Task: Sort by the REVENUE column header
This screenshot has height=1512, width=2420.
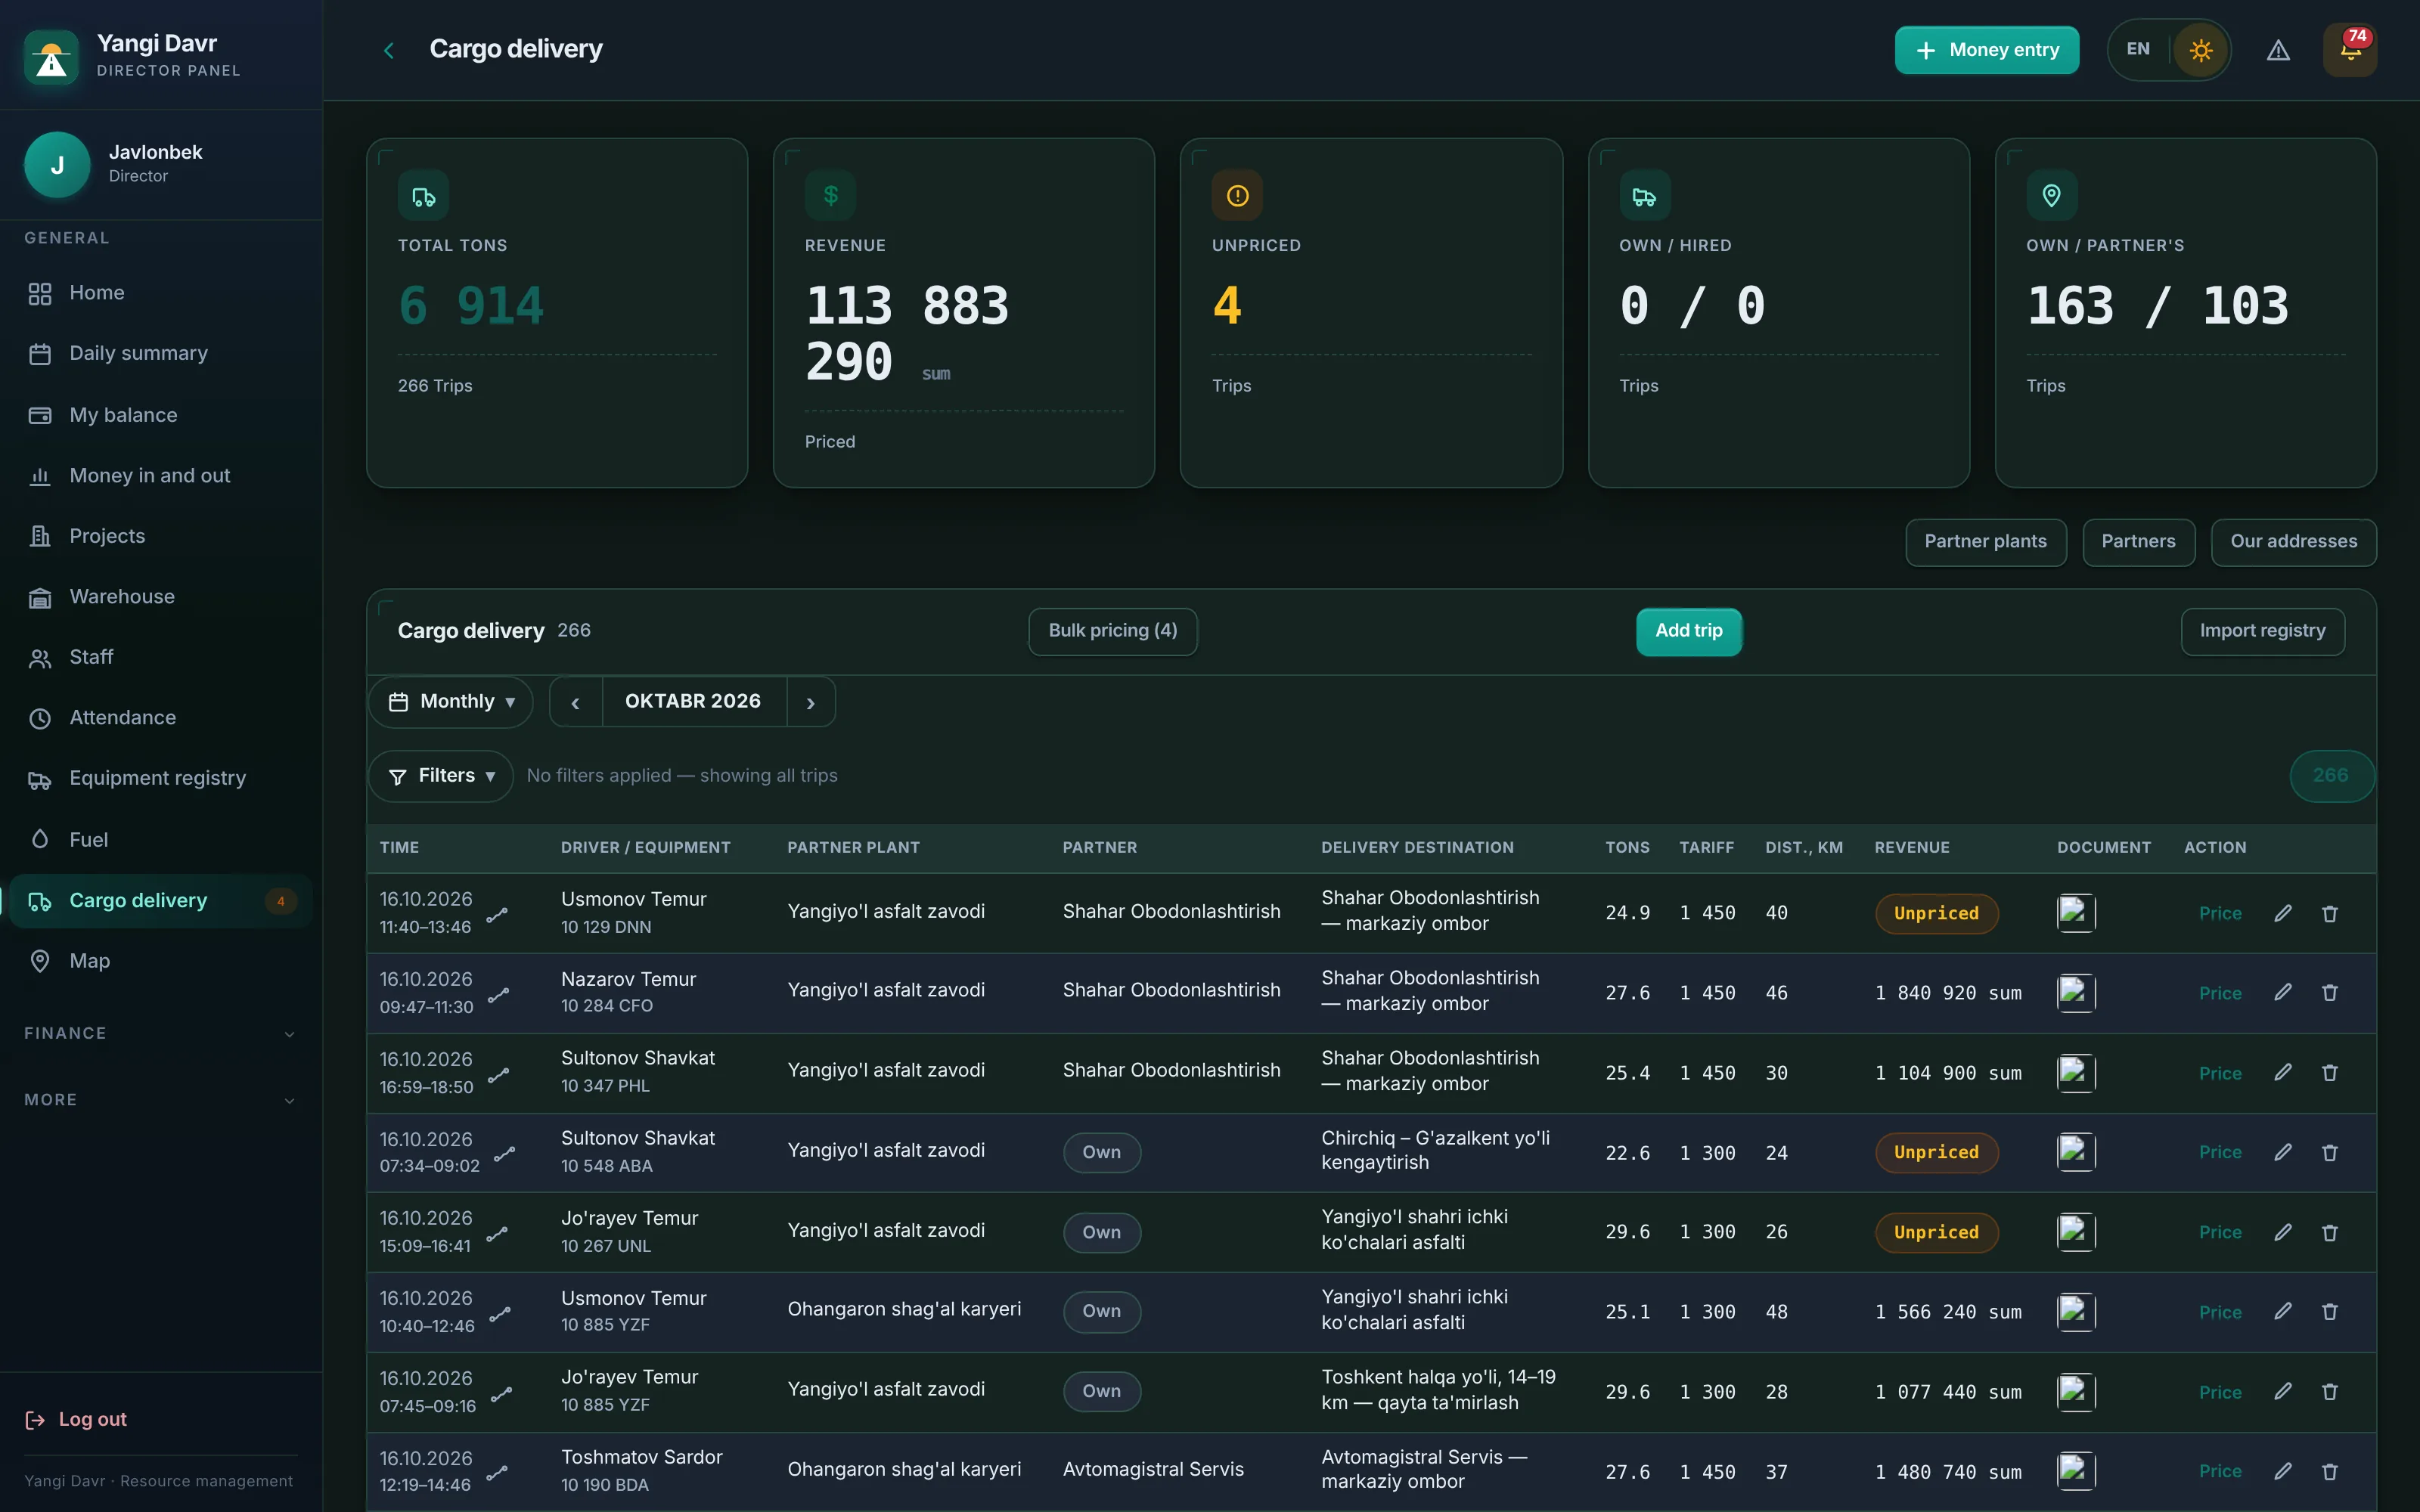Action: pos(1912,848)
